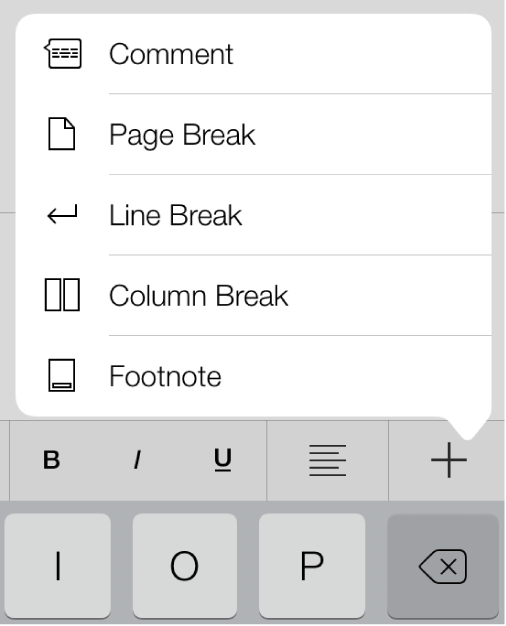The height and width of the screenshot is (626, 506).
Task: Tap the letter I keyboard key
Action: pyautogui.click(x=58, y=566)
